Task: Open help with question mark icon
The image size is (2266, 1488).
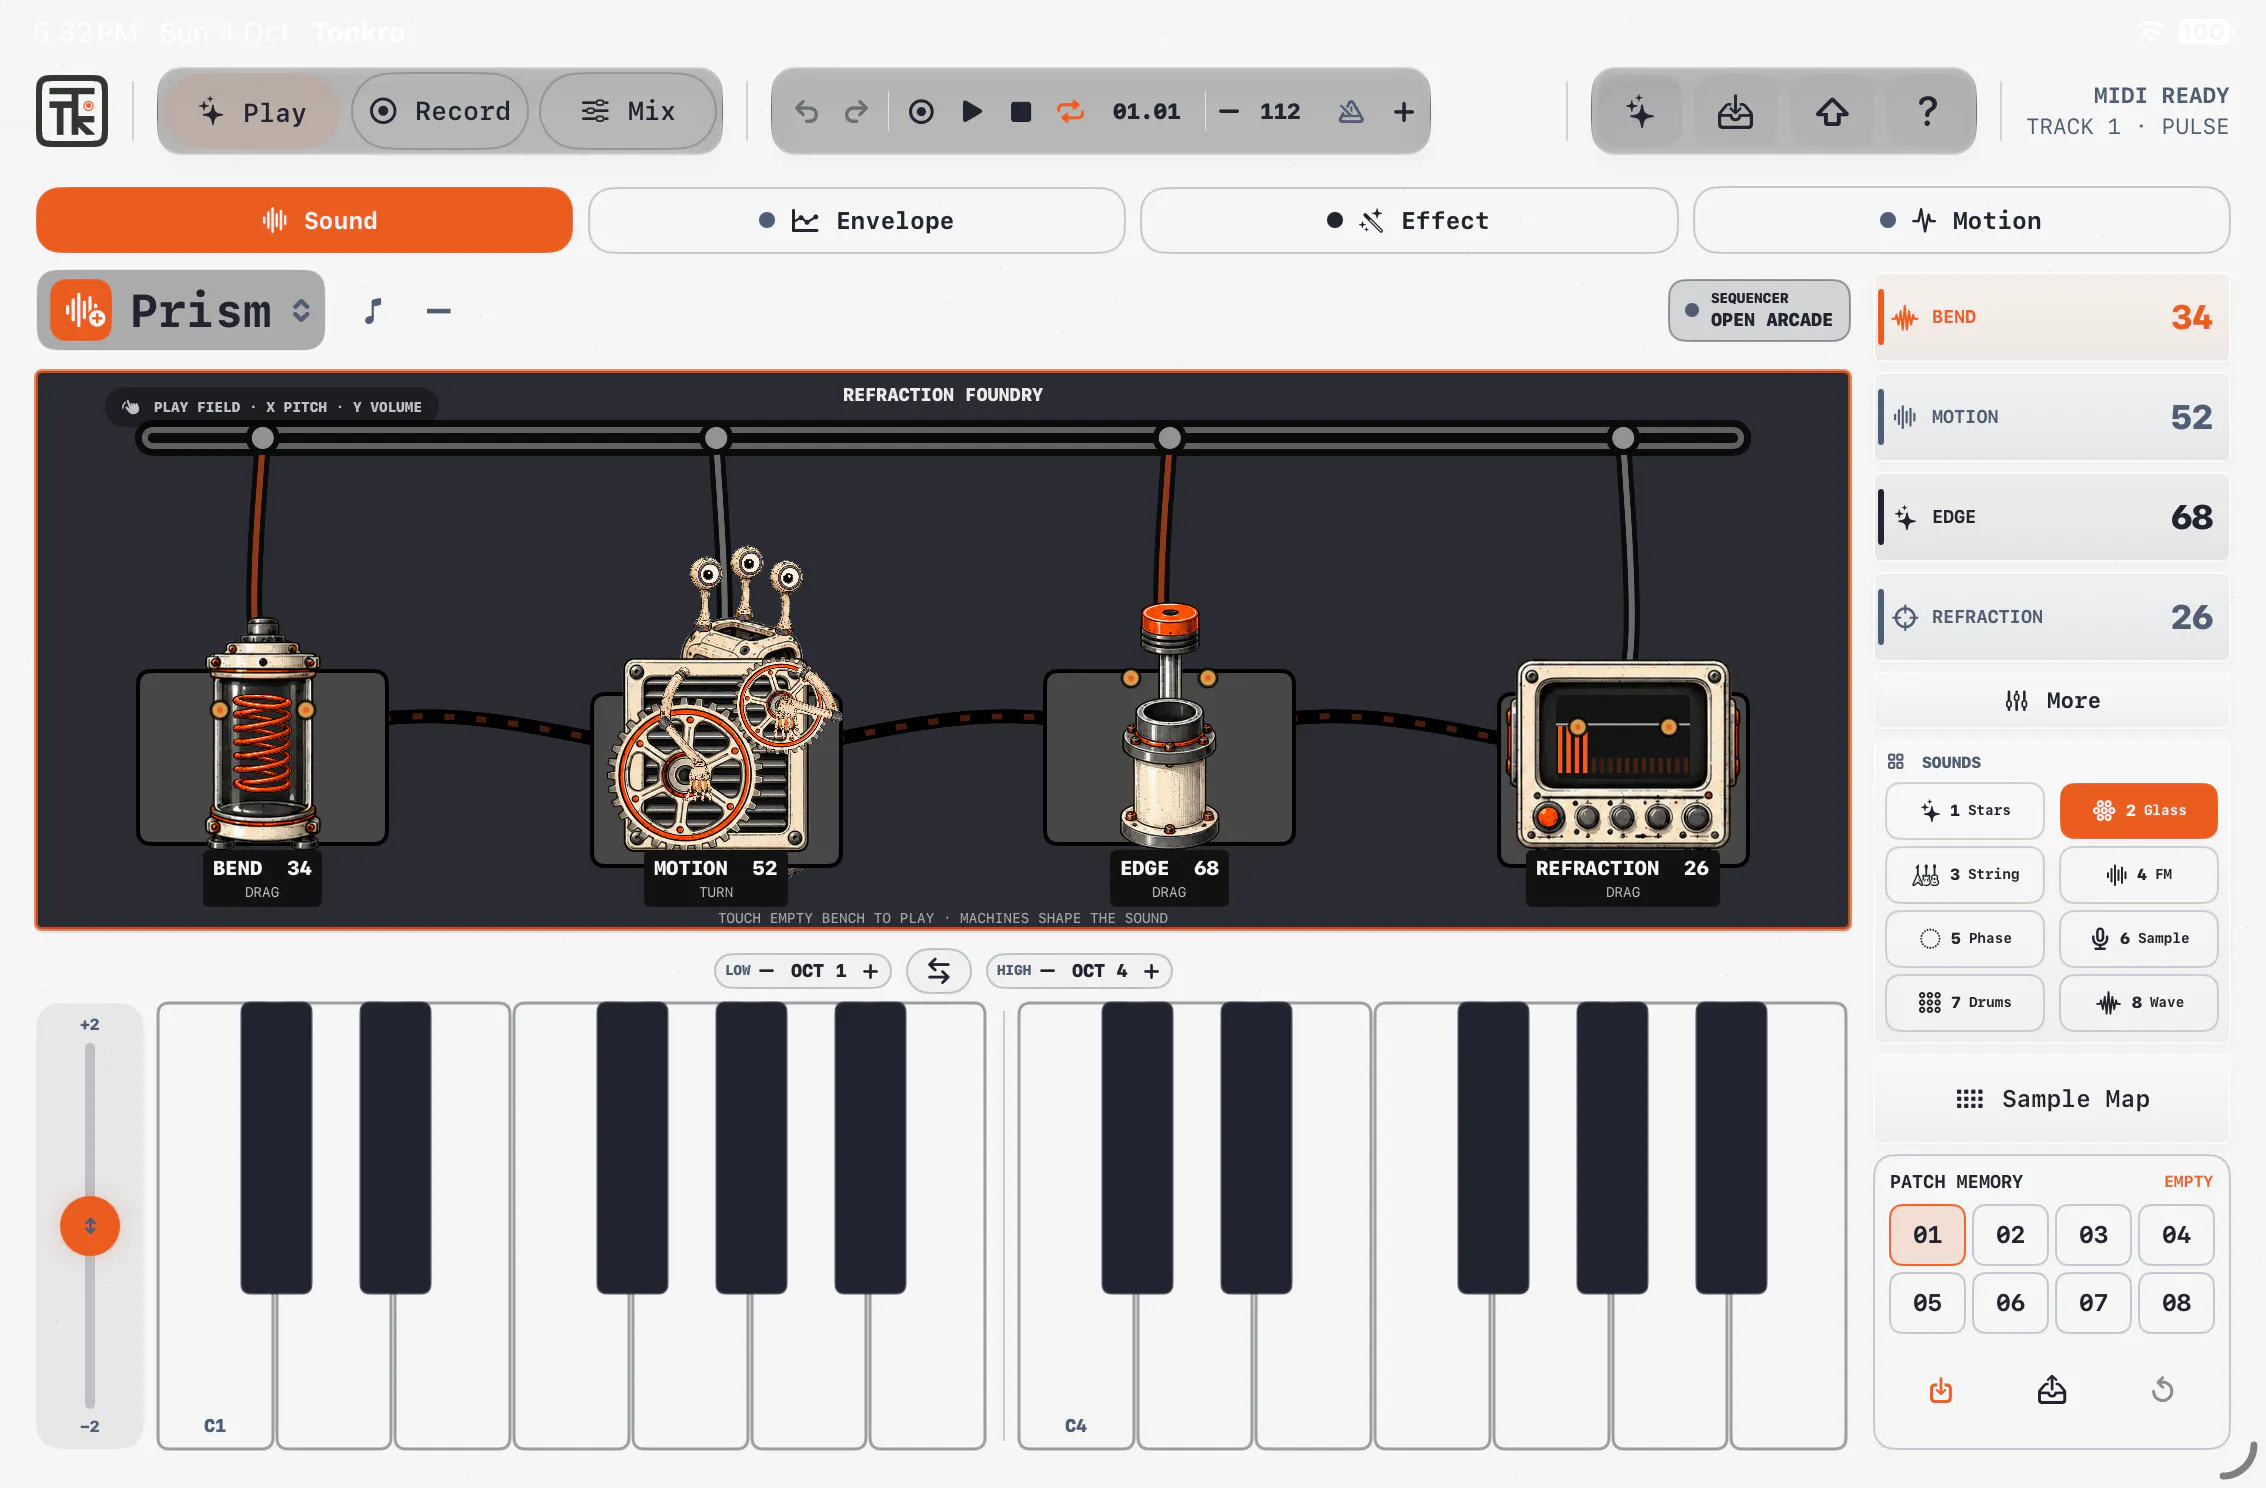Action: pos(1927,112)
